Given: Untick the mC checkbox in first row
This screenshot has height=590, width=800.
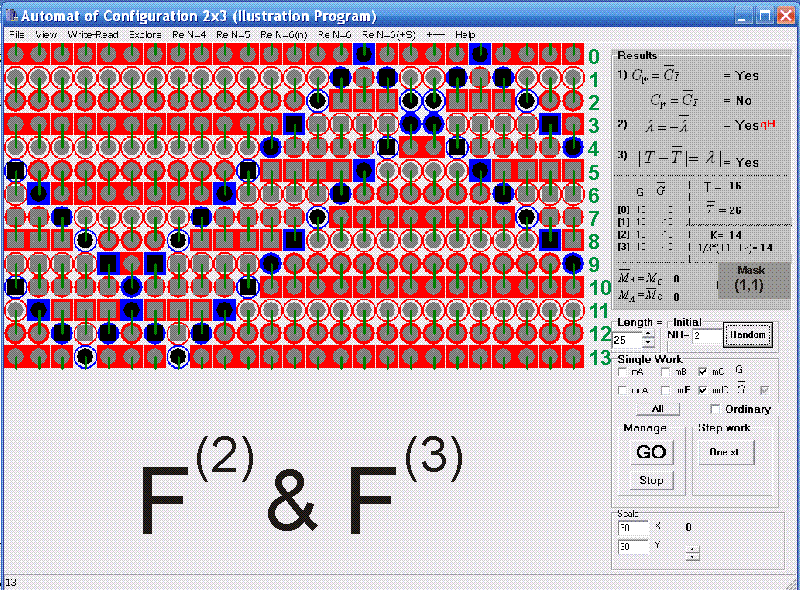Looking at the screenshot, I should (703, 372).
